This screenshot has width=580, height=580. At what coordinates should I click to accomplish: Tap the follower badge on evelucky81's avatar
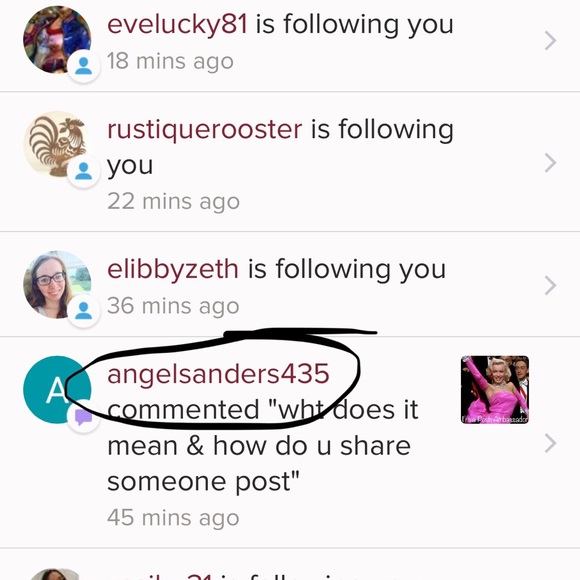[84, 66]
